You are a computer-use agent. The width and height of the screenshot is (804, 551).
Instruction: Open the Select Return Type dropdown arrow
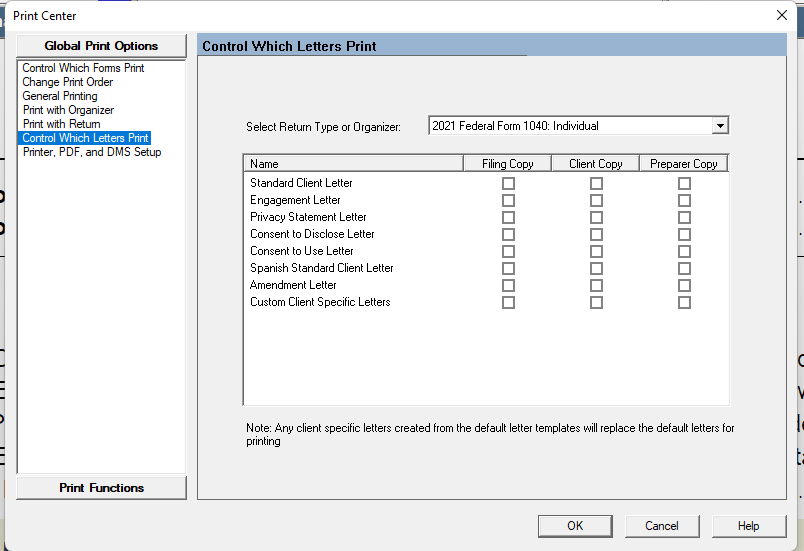(x=719, y=126)
